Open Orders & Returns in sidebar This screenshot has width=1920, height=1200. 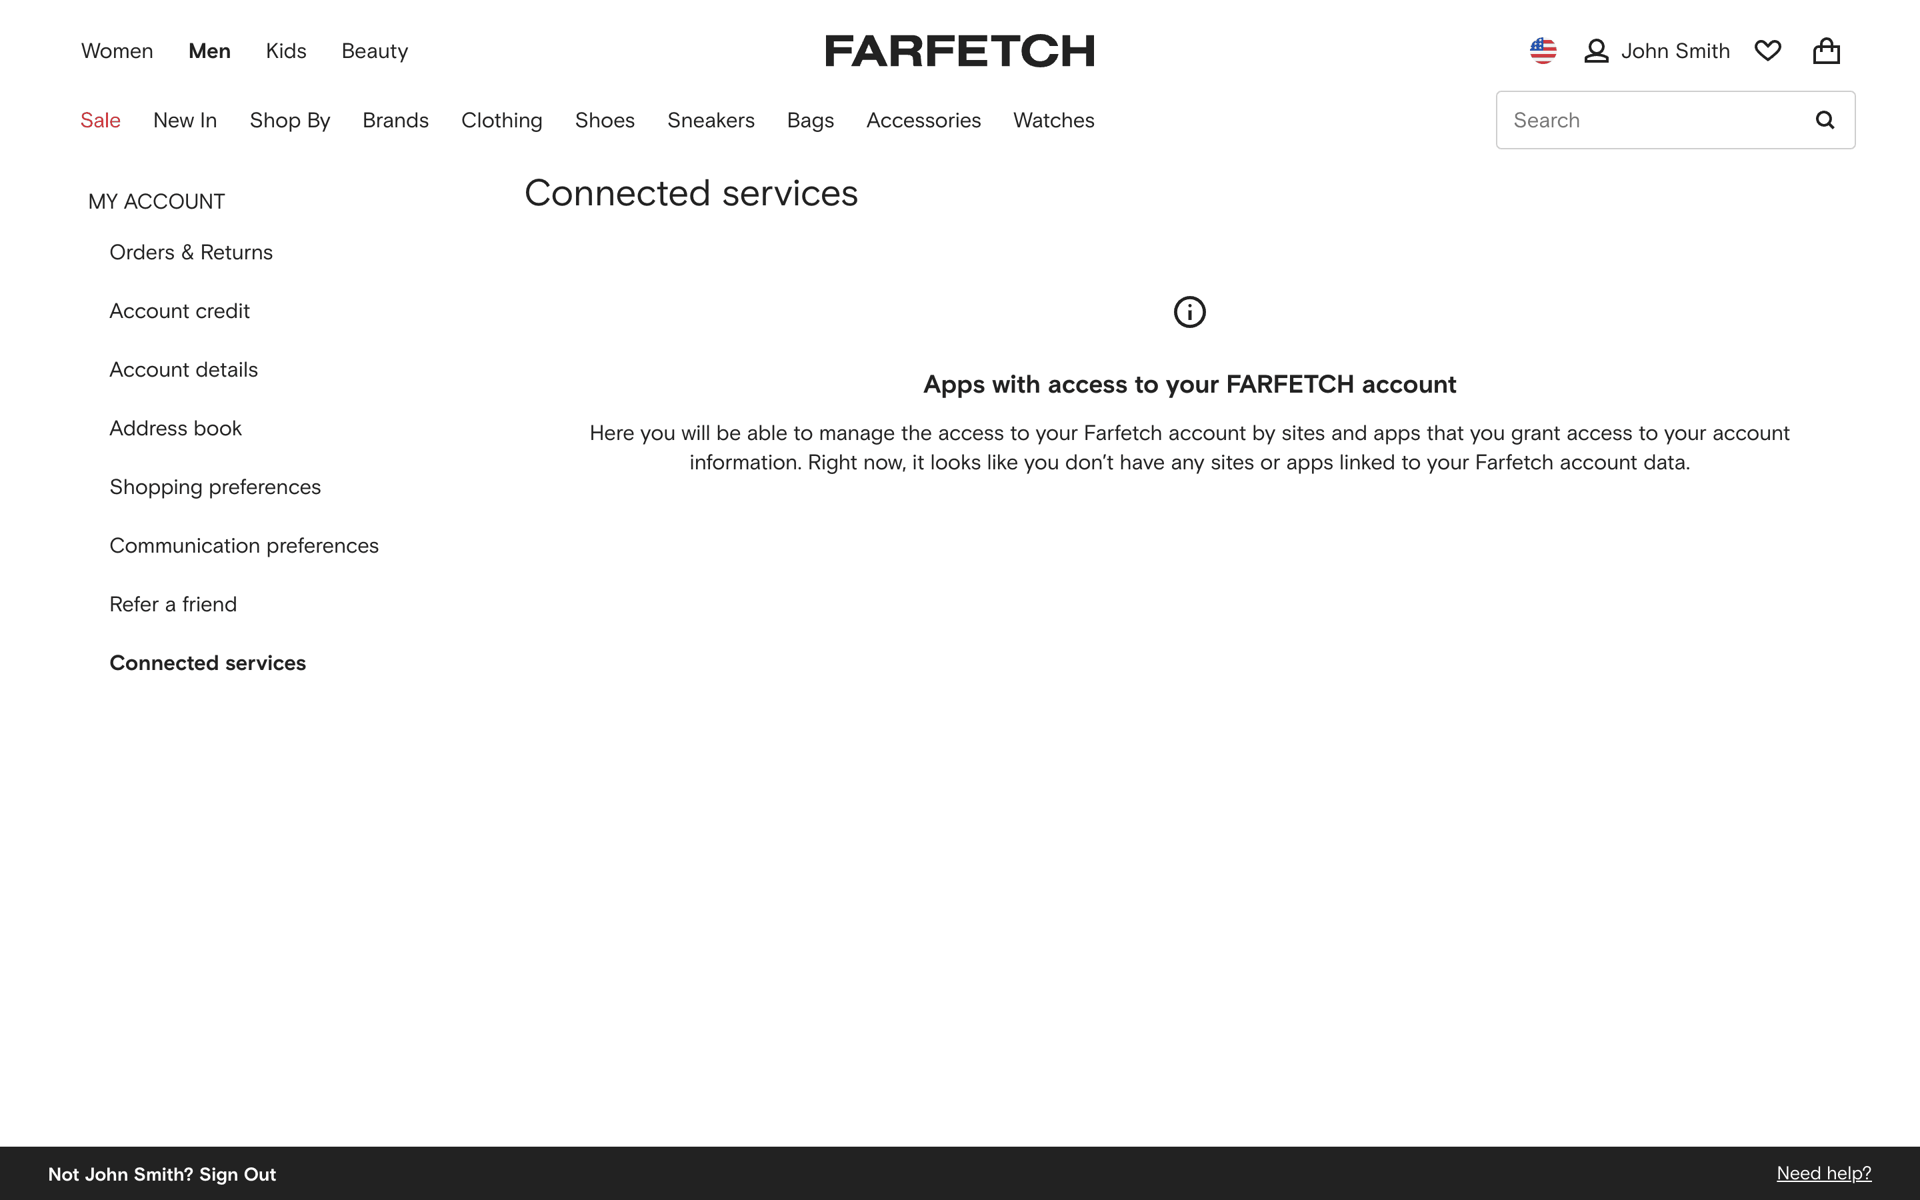[191, 252]
